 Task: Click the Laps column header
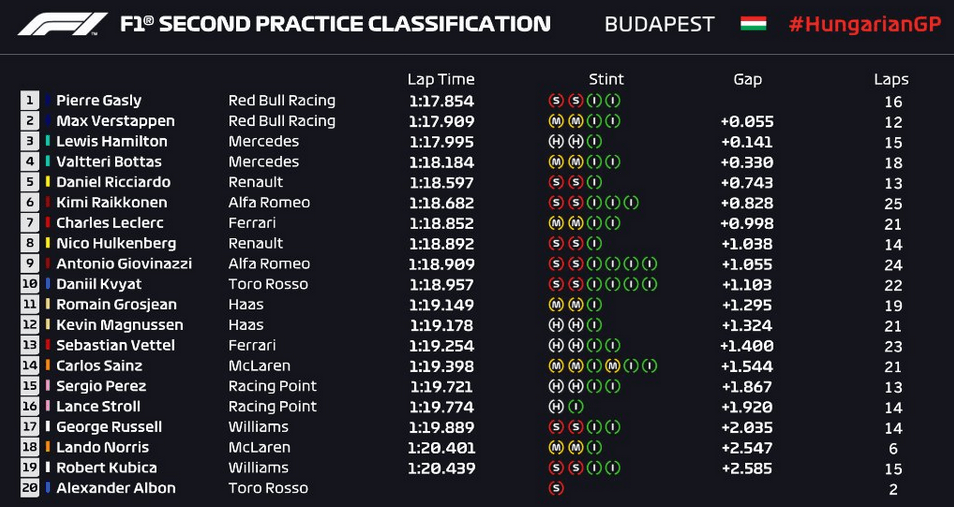891,80
